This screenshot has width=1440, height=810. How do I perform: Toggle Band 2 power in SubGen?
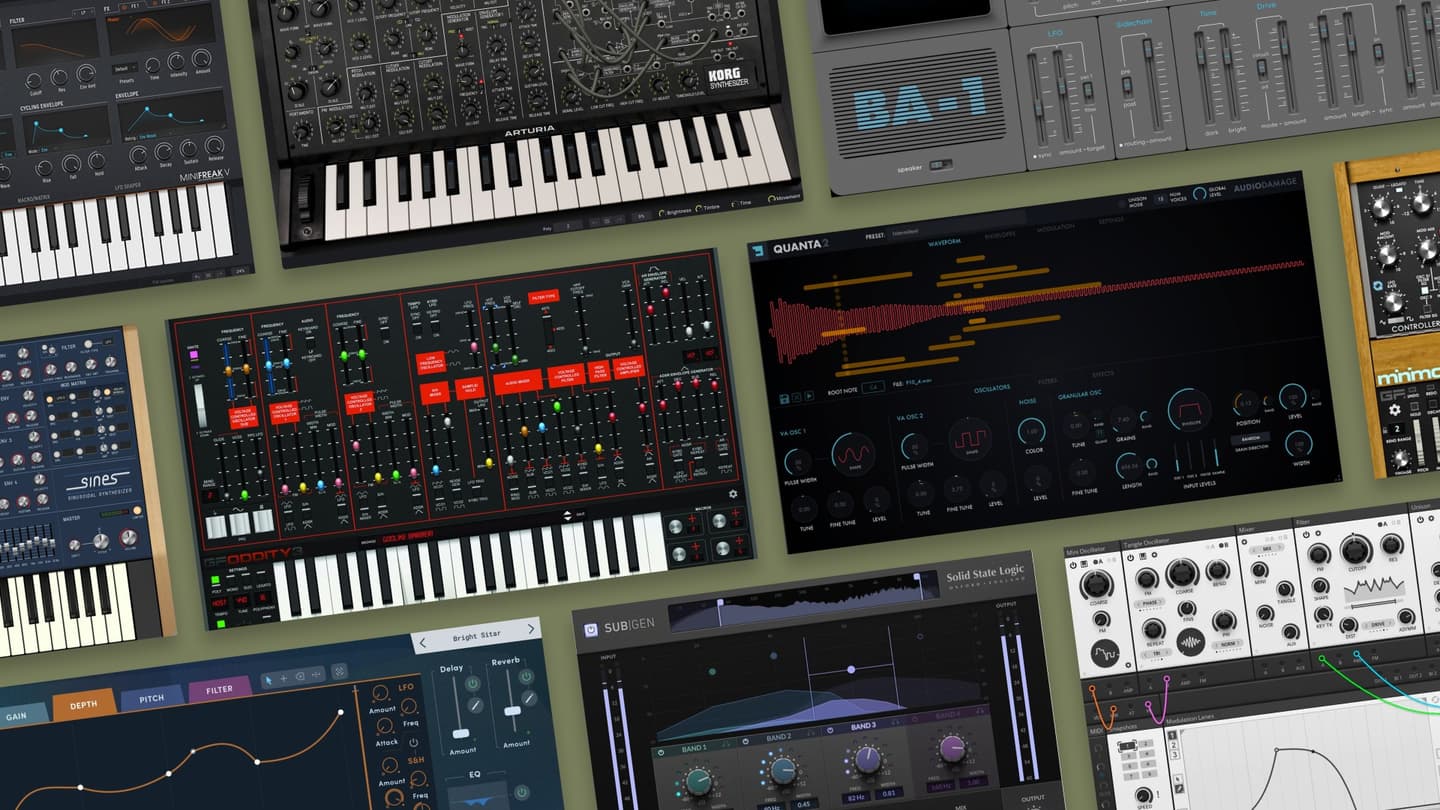[746, 741]
